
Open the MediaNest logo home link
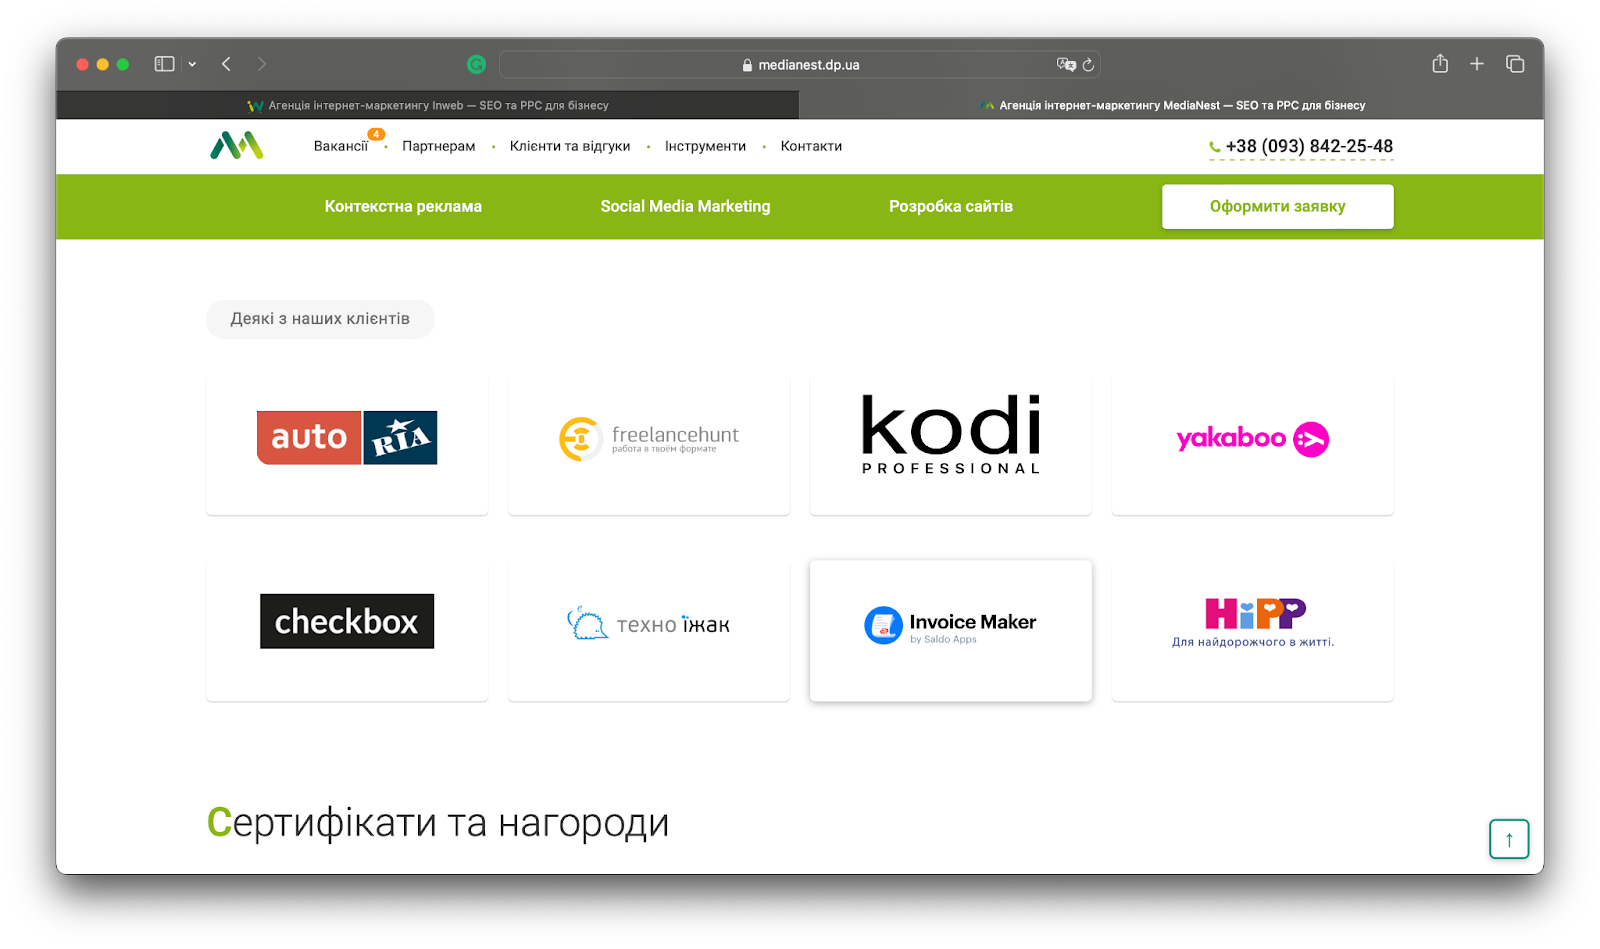click(237, 146)
